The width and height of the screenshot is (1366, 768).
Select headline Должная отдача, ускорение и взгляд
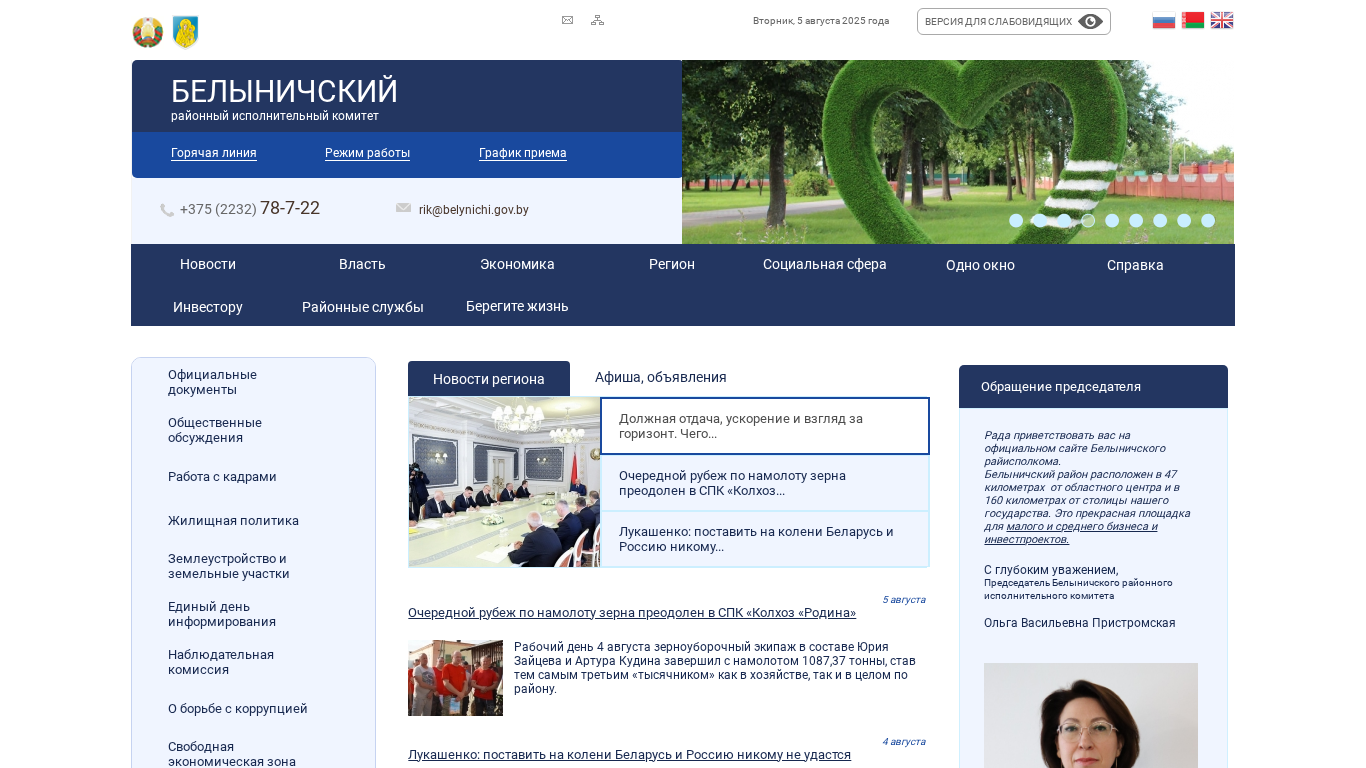coord(765,426)
